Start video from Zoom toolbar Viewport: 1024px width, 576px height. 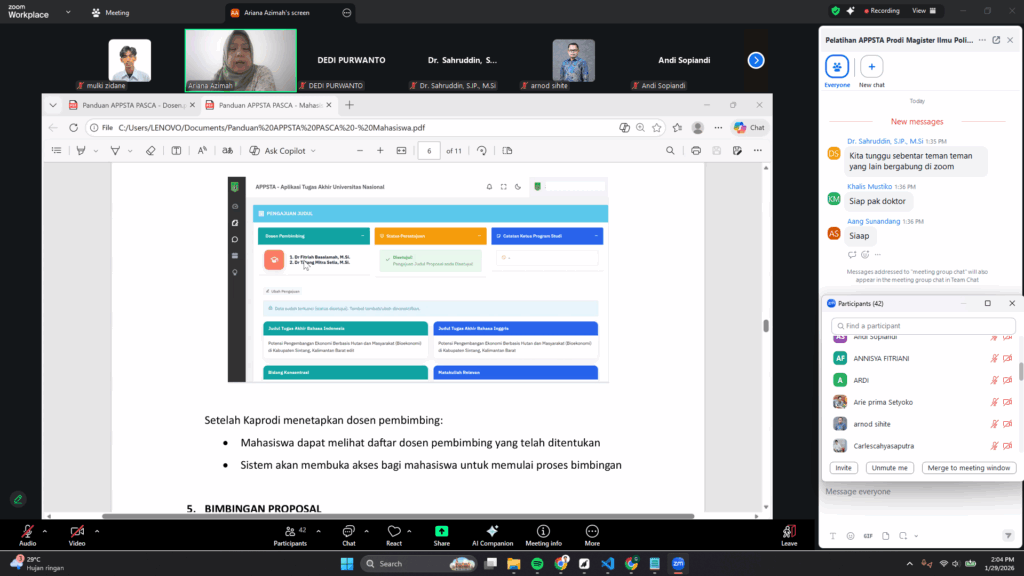77,531
